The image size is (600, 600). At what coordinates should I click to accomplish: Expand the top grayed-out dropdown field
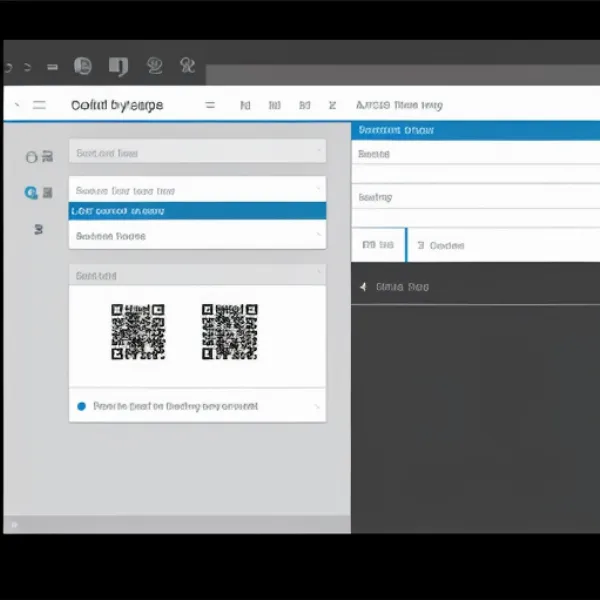tap(197, 153)
